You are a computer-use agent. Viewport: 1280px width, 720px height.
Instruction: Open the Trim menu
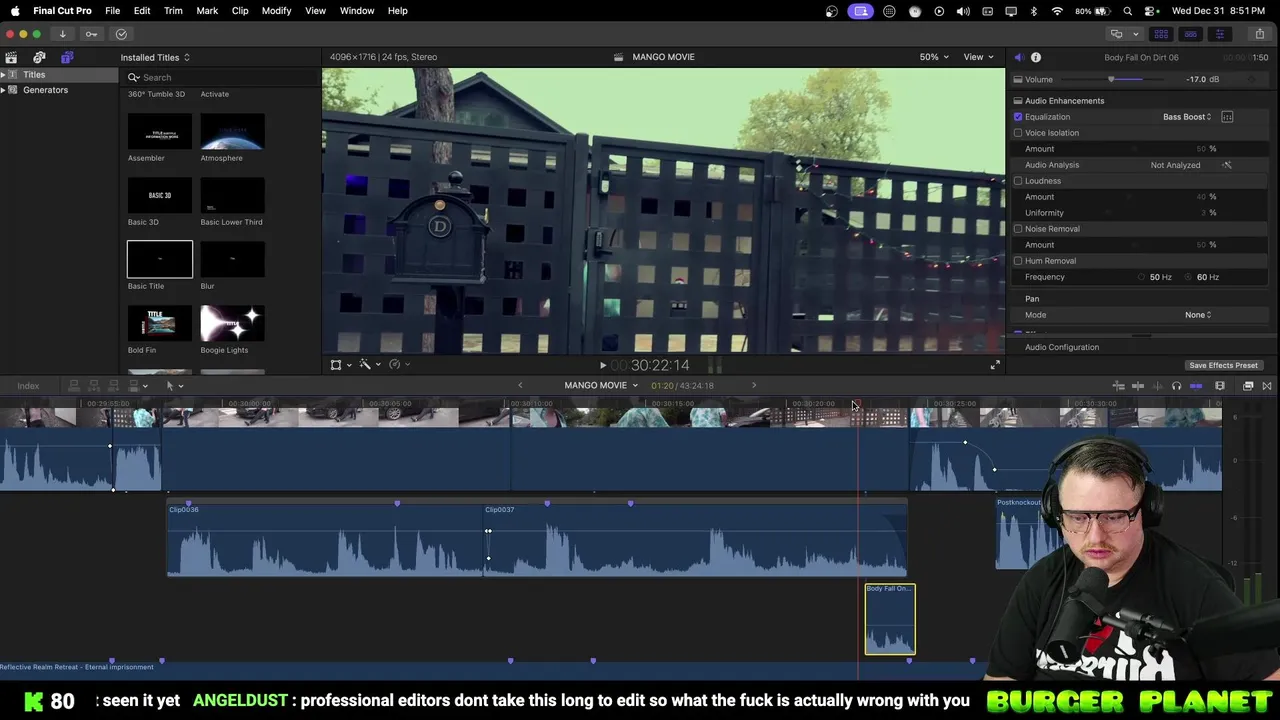173,11
